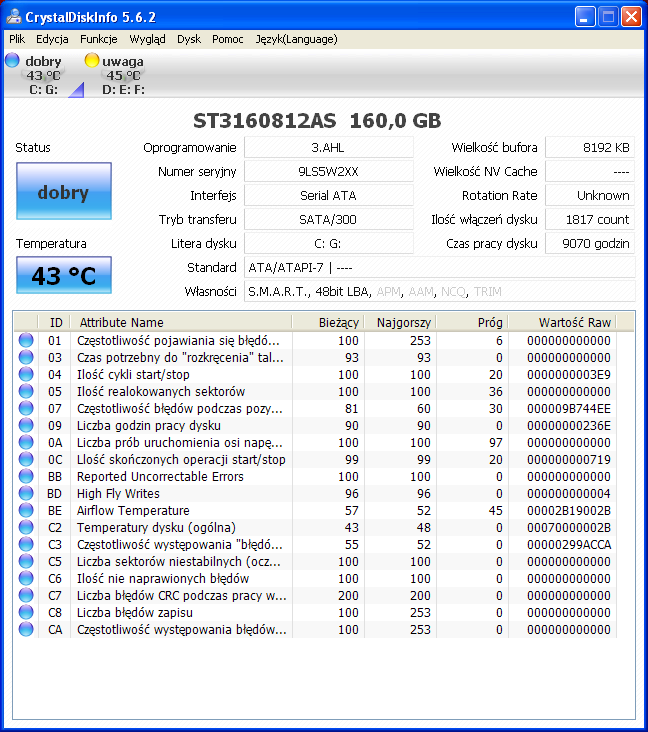Click the status orb of attribute 09

(x=26, y=425)
